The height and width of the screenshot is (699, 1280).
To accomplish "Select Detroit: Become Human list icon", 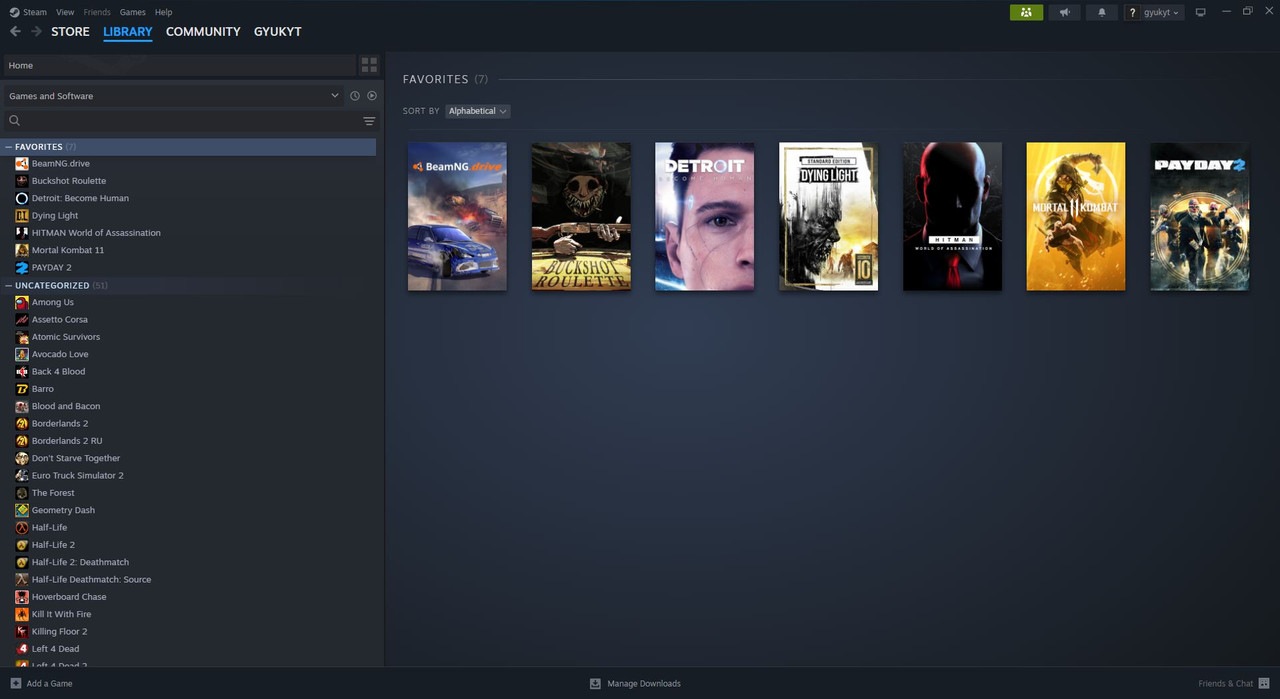I will coord(22,198).
